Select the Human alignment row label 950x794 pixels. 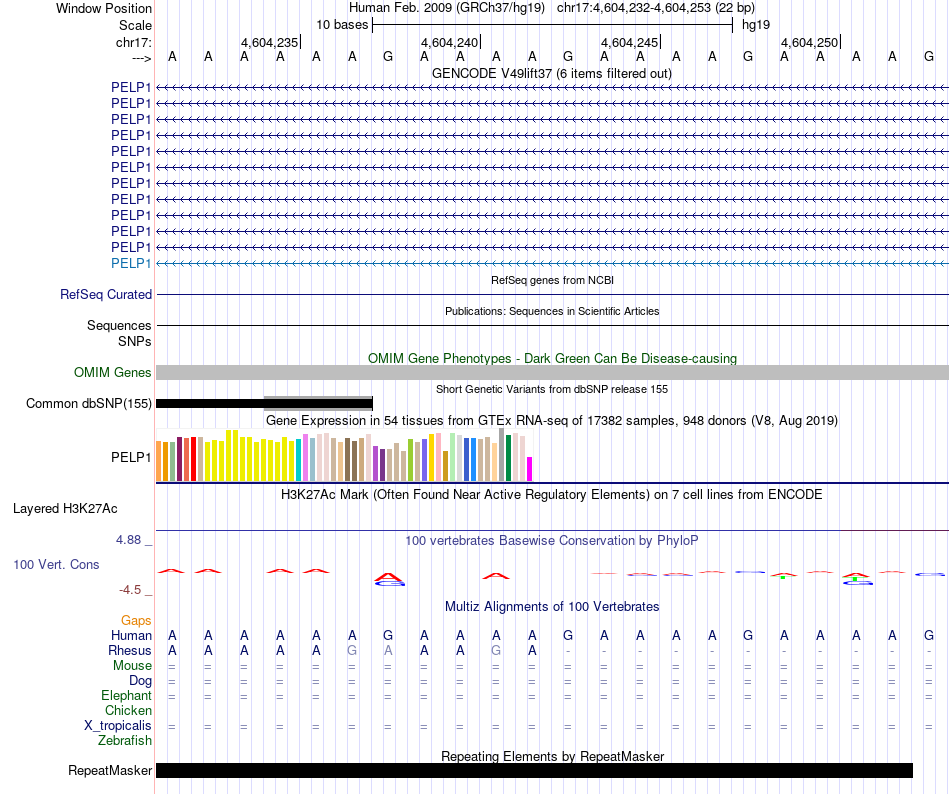[x=131, y=635]
